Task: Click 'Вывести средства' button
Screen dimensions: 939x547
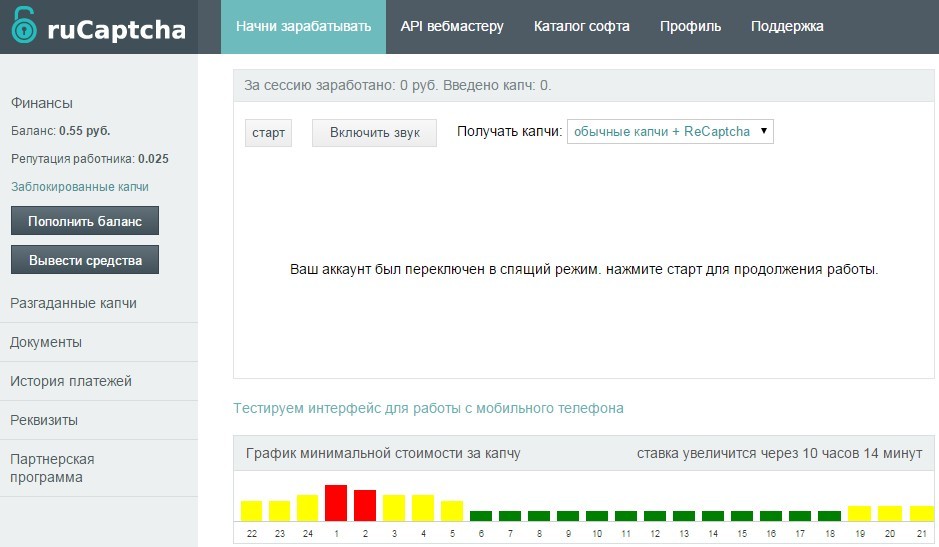Action: pyautogui.click(x=85, y=260)
